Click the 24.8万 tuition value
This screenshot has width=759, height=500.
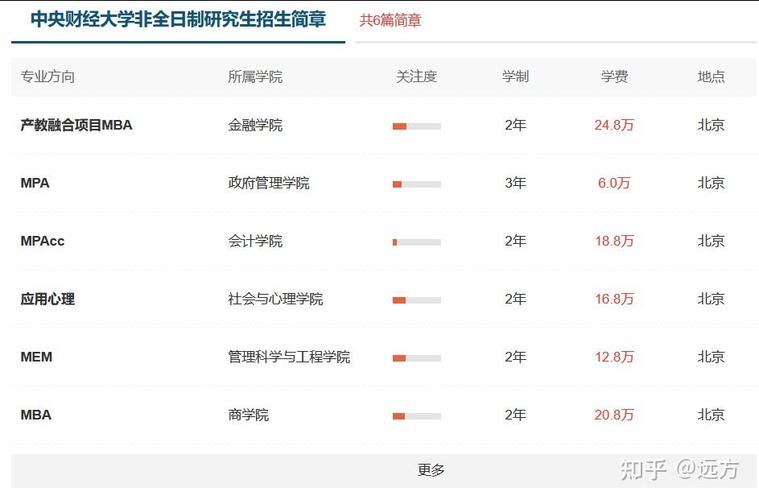tap(614, 125)
